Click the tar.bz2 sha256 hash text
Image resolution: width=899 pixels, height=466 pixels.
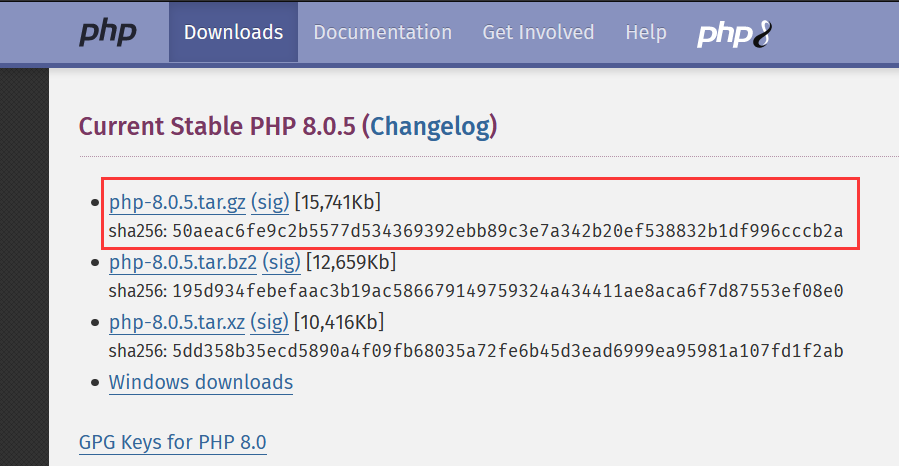[507, 291]
